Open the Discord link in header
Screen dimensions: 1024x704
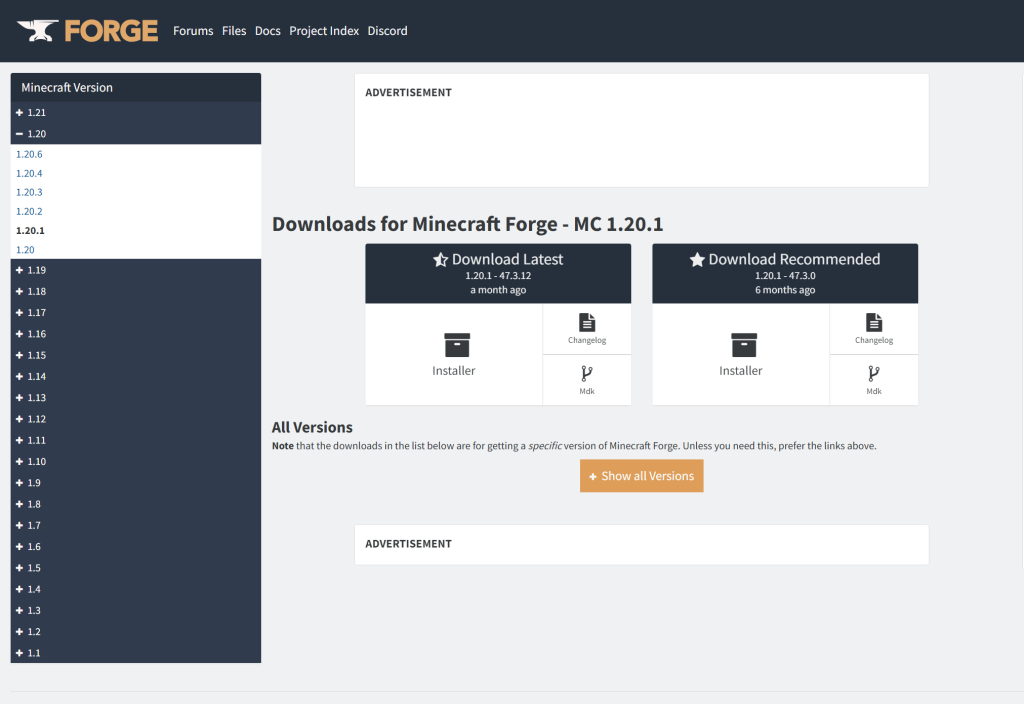387,31
